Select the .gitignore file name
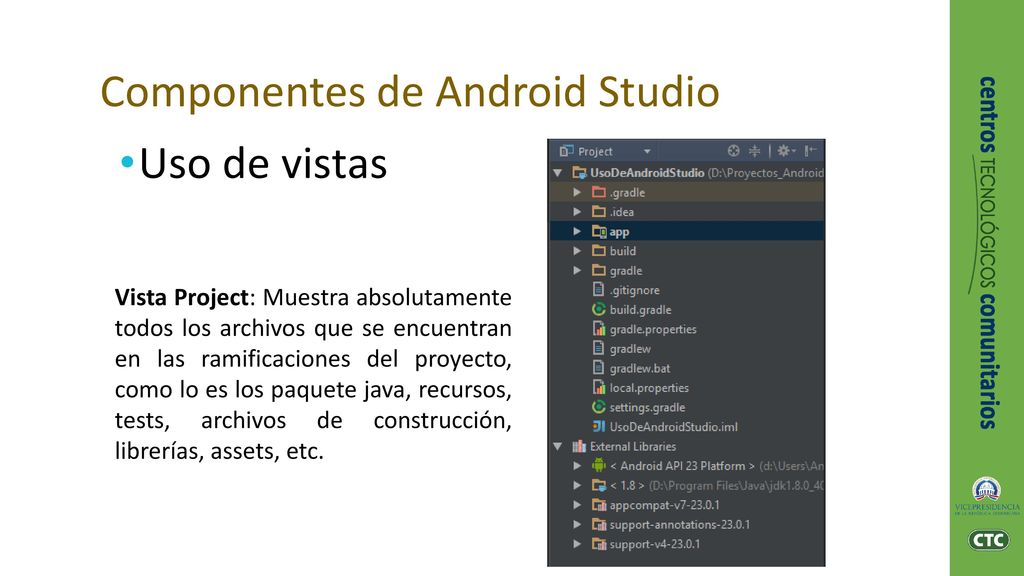Viewport: 1024px width, 576px height. [635, 290]
